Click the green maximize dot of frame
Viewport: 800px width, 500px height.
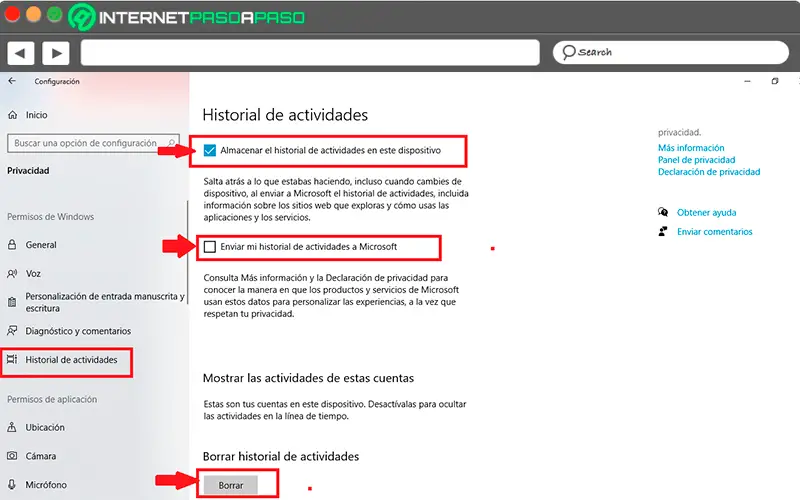tap(55, 14)
